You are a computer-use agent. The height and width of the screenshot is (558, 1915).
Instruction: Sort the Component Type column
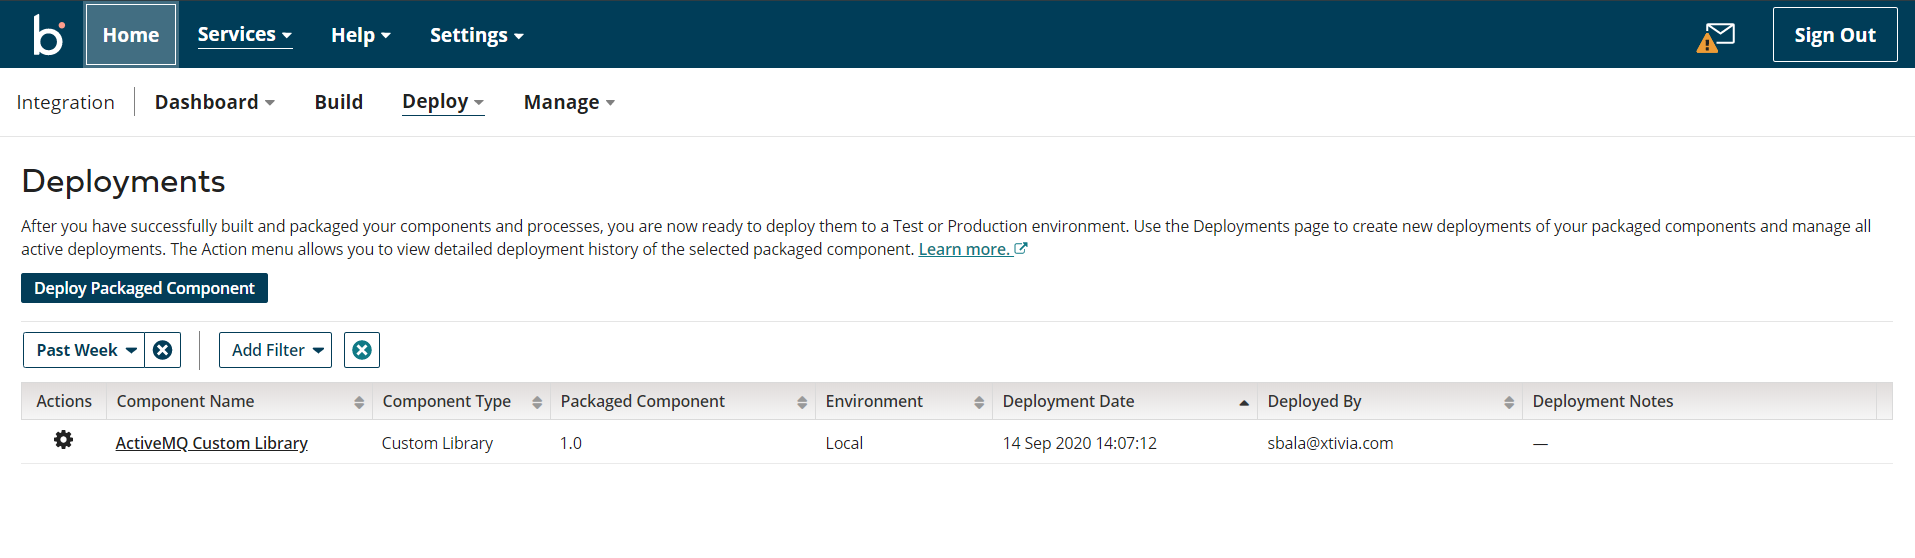[x=537, y=402]
